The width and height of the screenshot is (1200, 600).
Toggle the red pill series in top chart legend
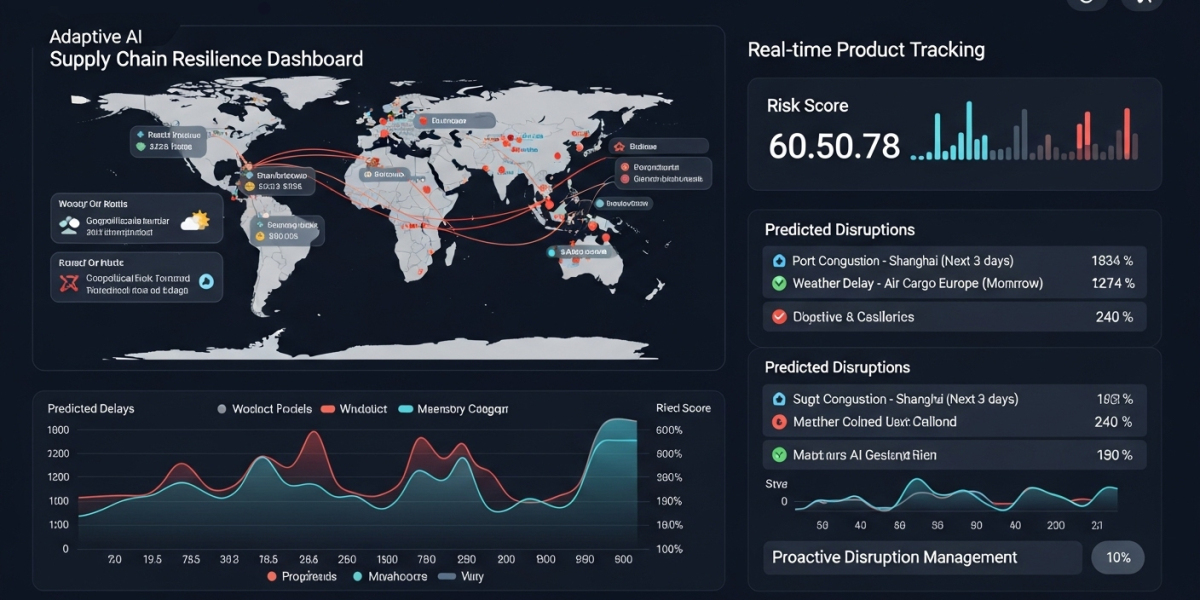point(326,409)
